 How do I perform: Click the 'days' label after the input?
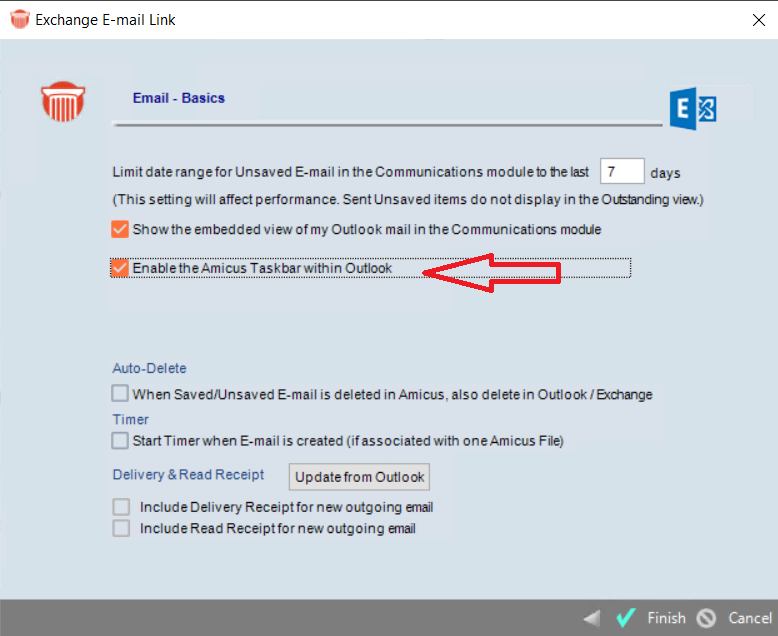pyautogui.click(x=665, y=173)
